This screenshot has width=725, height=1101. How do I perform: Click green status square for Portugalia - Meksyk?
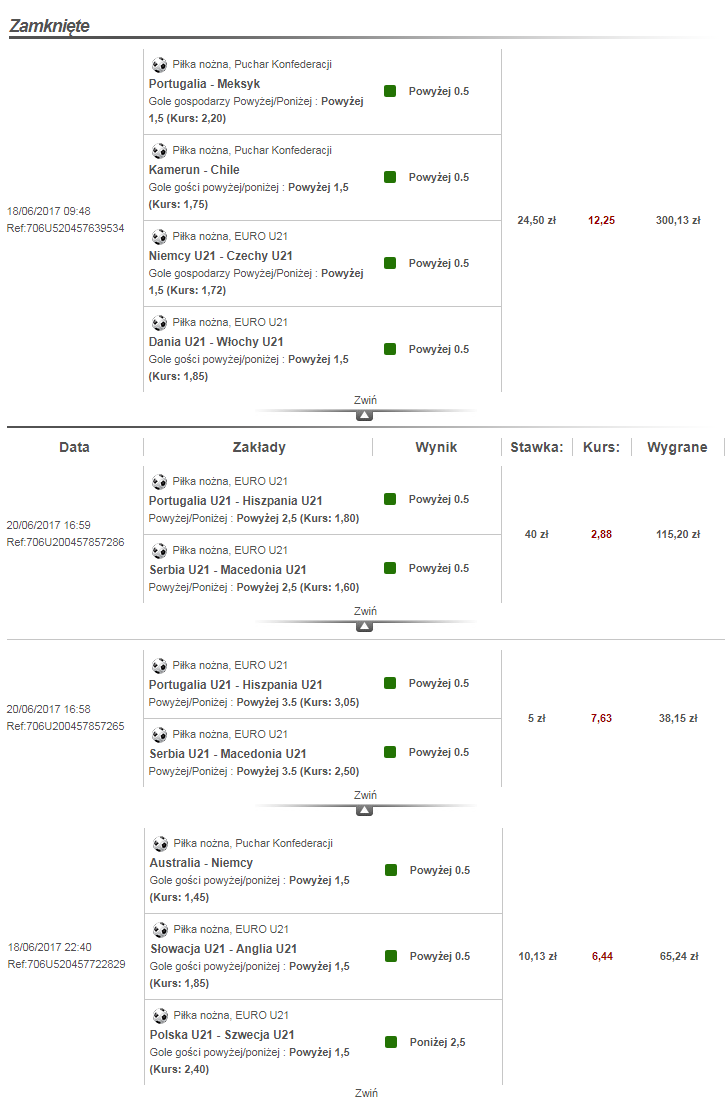390,91
